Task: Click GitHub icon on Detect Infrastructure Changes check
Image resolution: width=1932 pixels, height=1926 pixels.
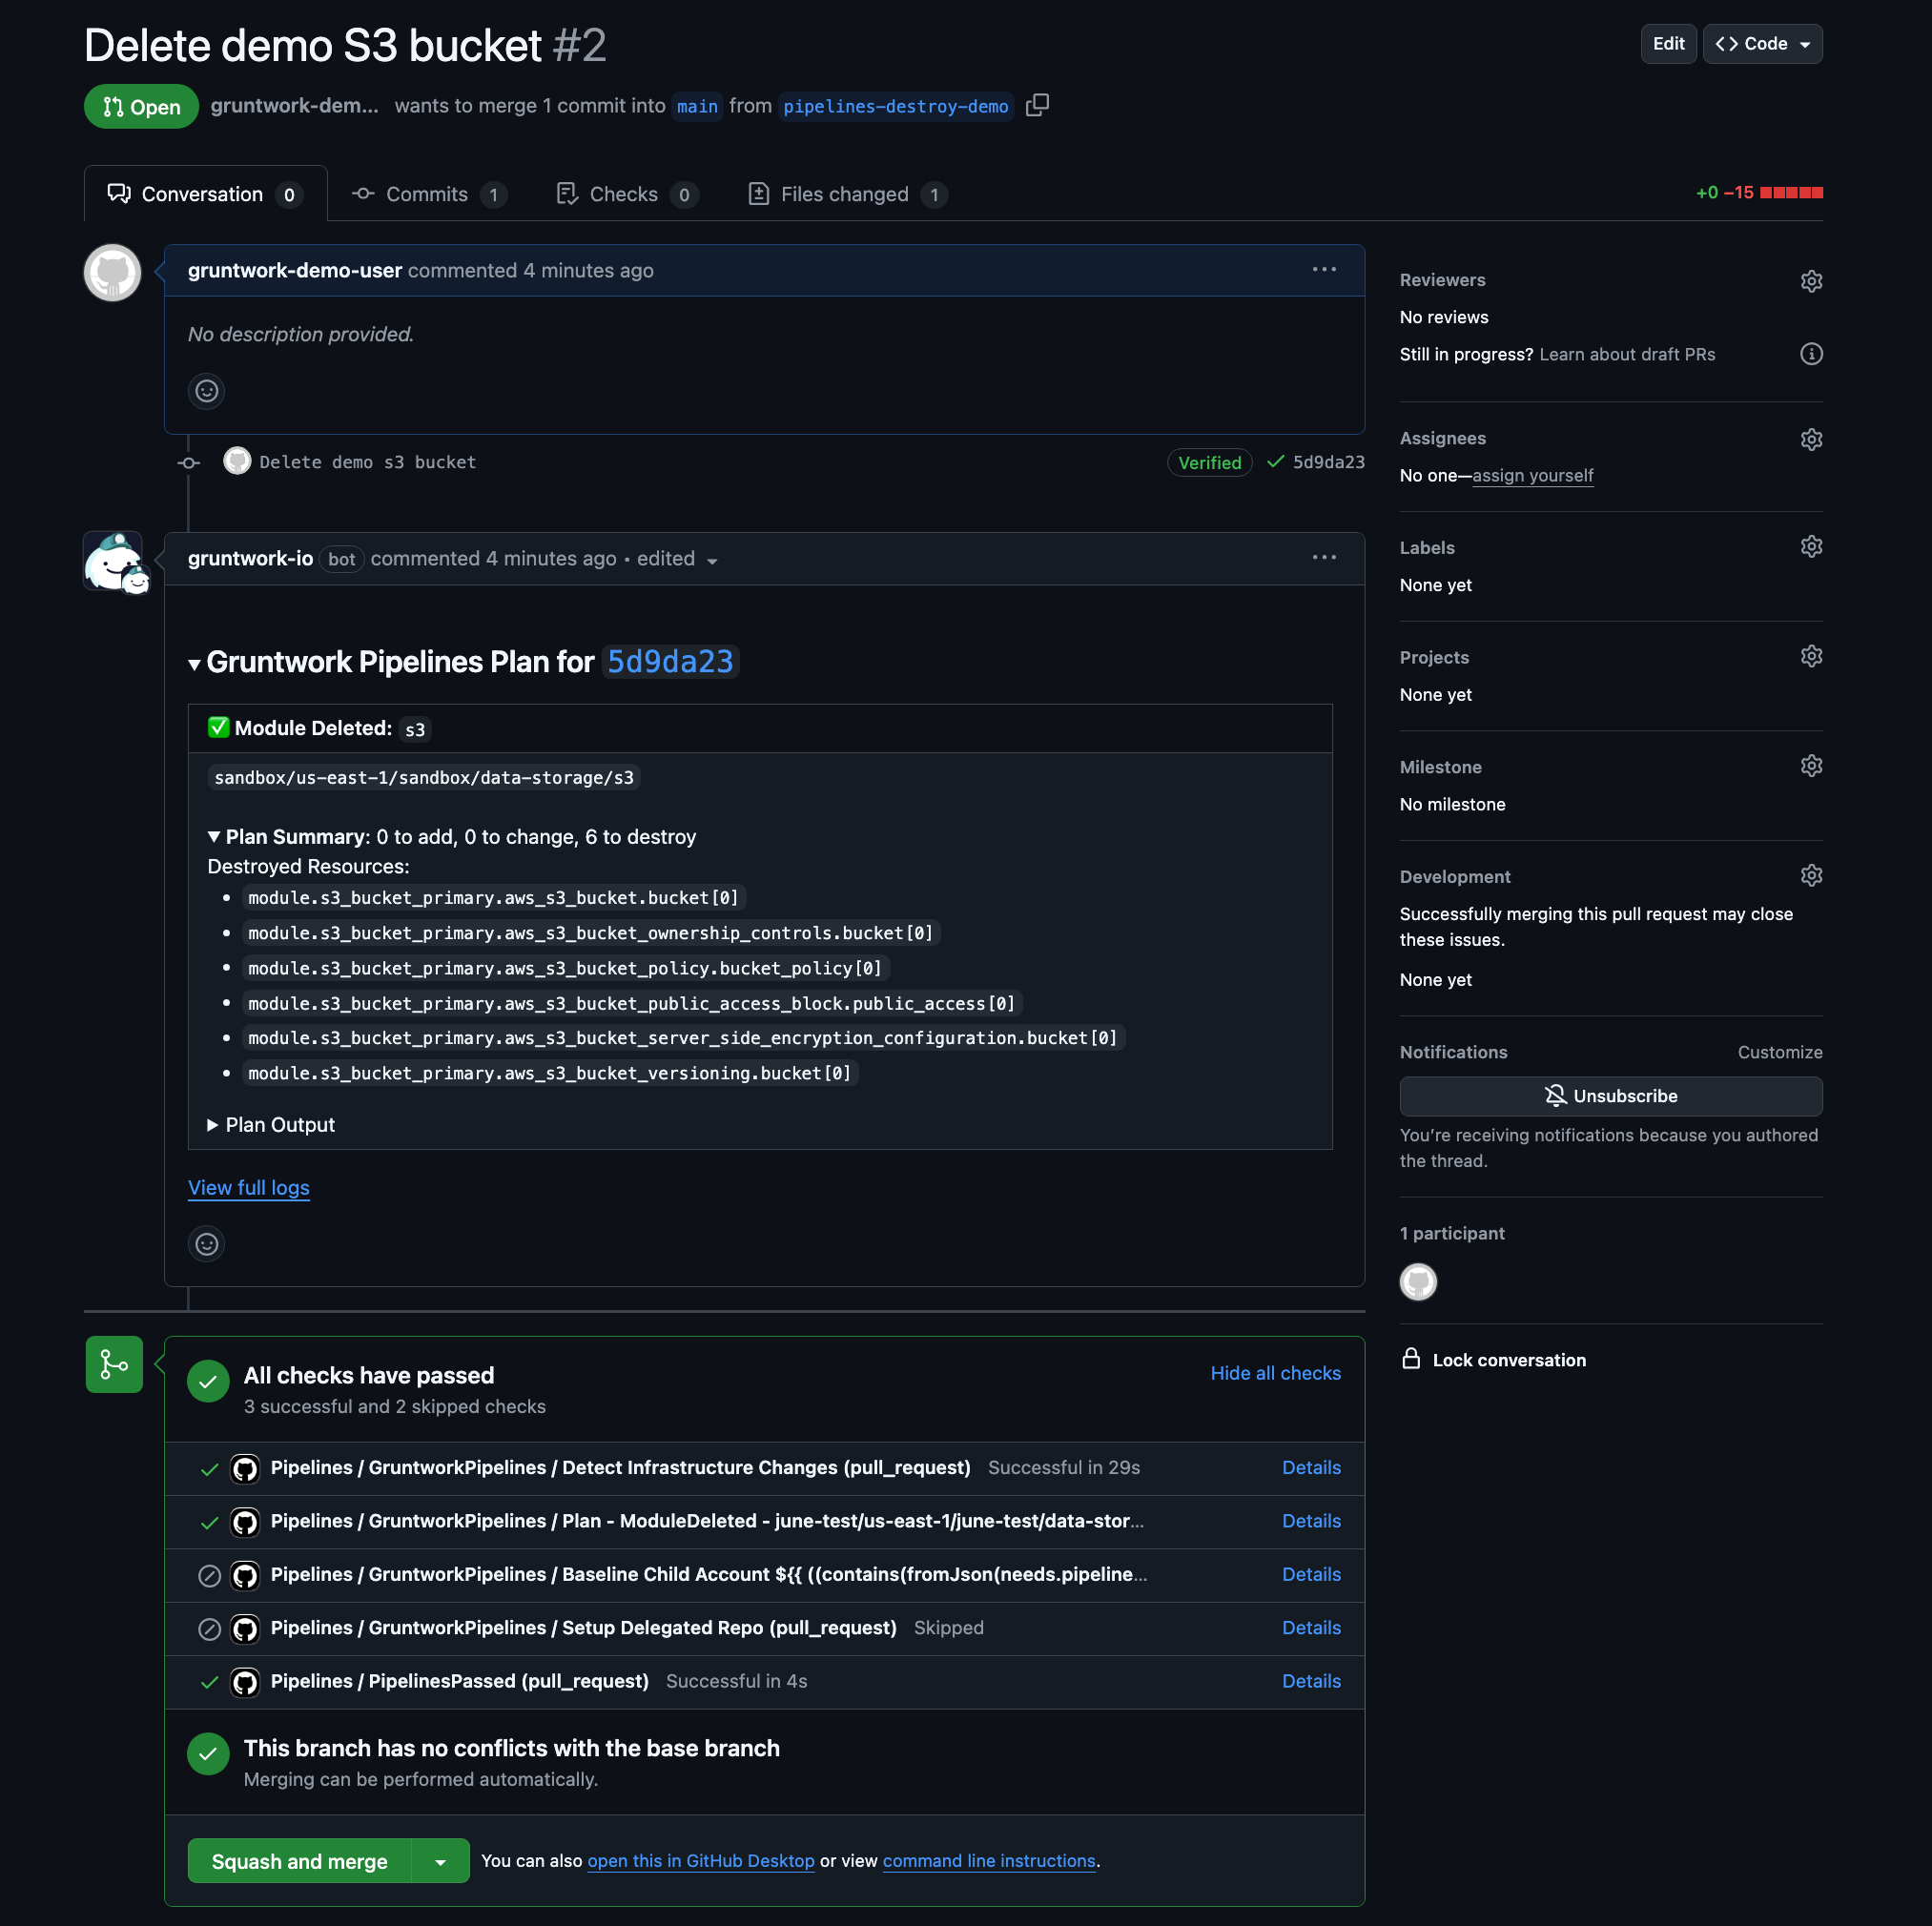Action: coord(245,1468)
